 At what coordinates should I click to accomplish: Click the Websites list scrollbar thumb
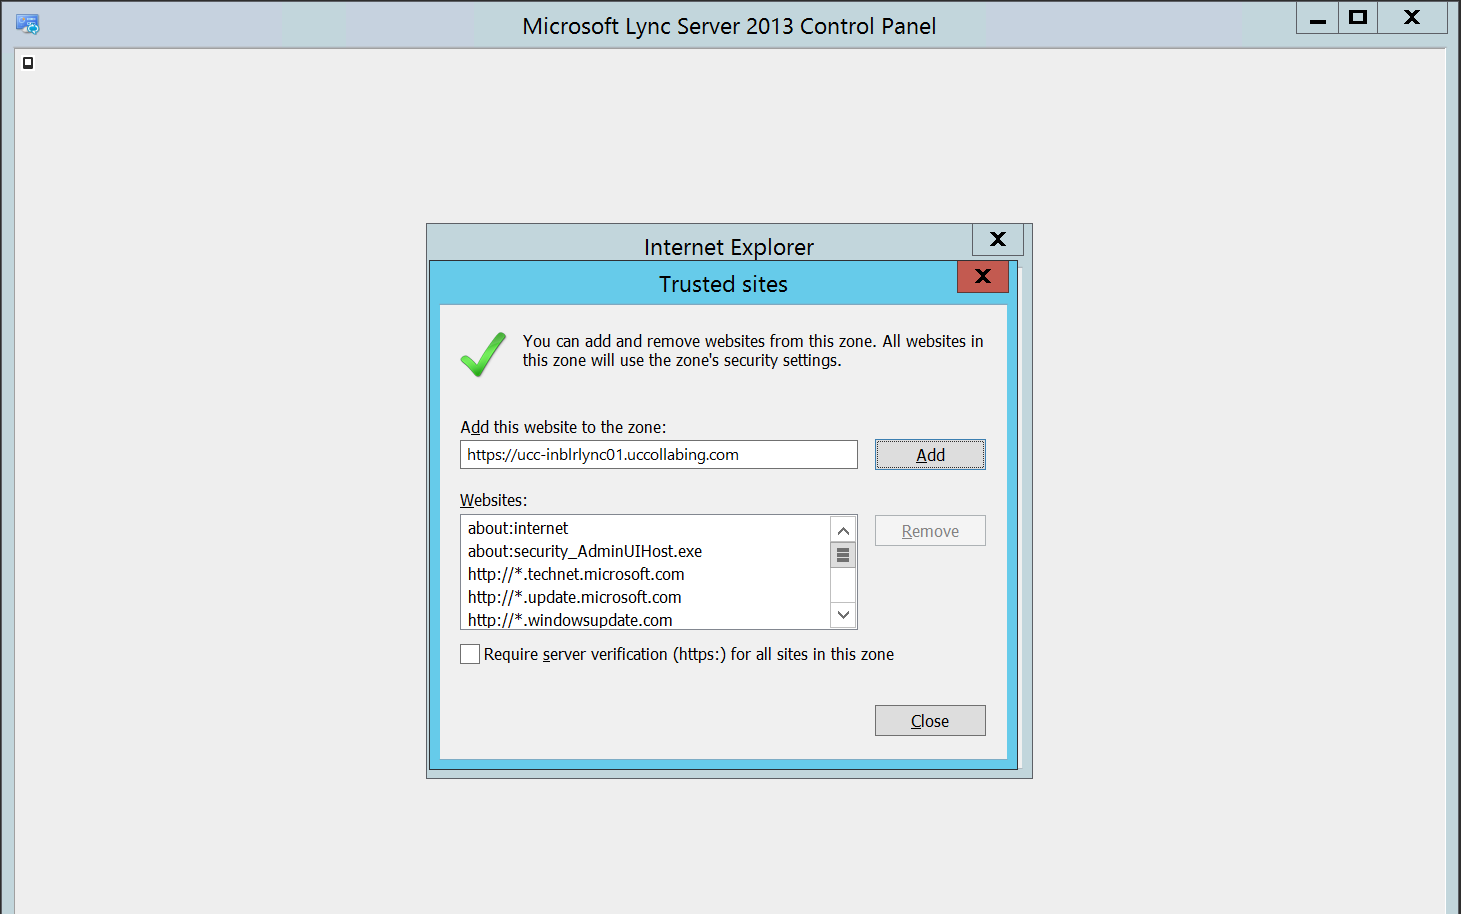[843, 555]
